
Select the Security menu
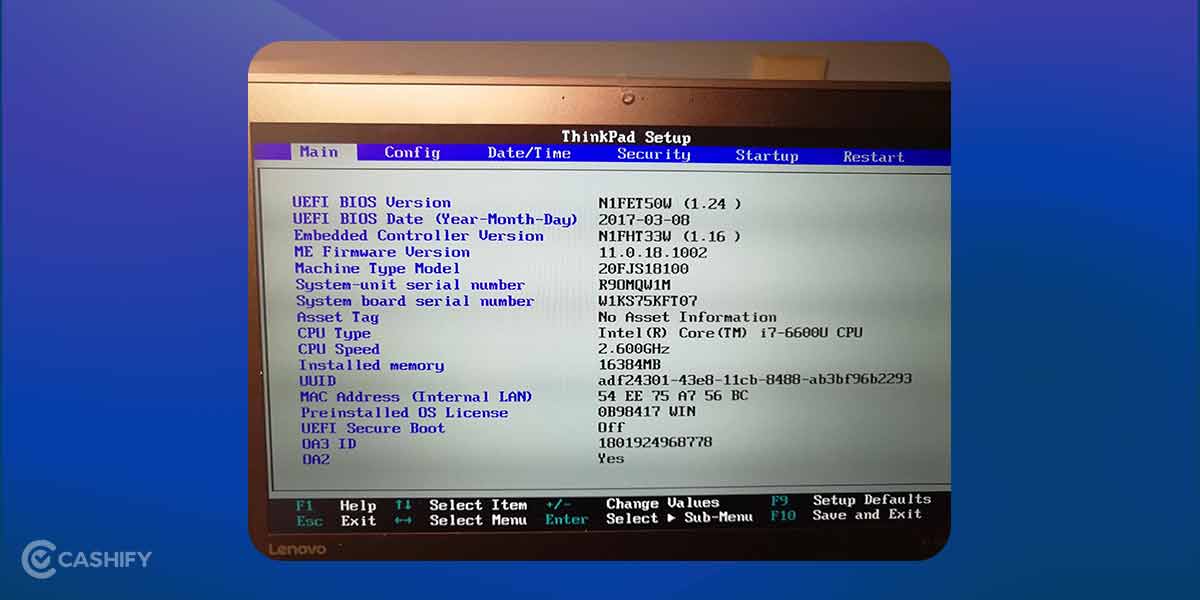coord(655,153)
